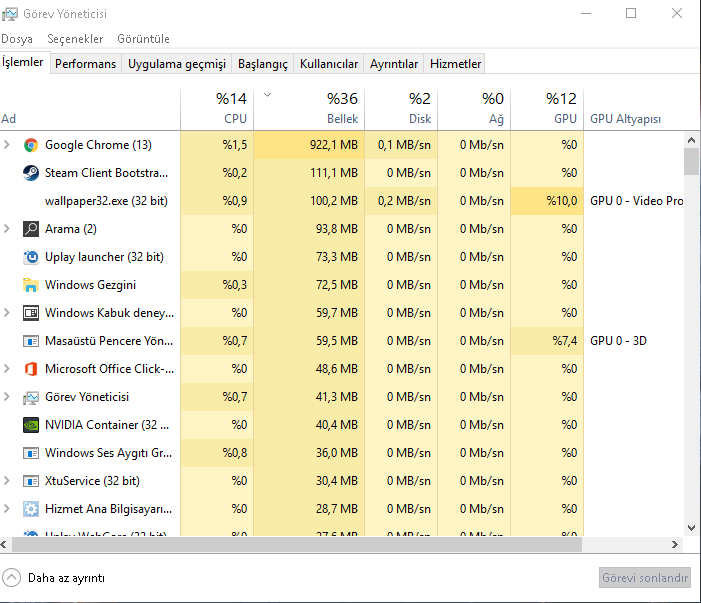Expand the XtuService (32 bit) group
The image size is (701, 603).
[x=7, y=481]
